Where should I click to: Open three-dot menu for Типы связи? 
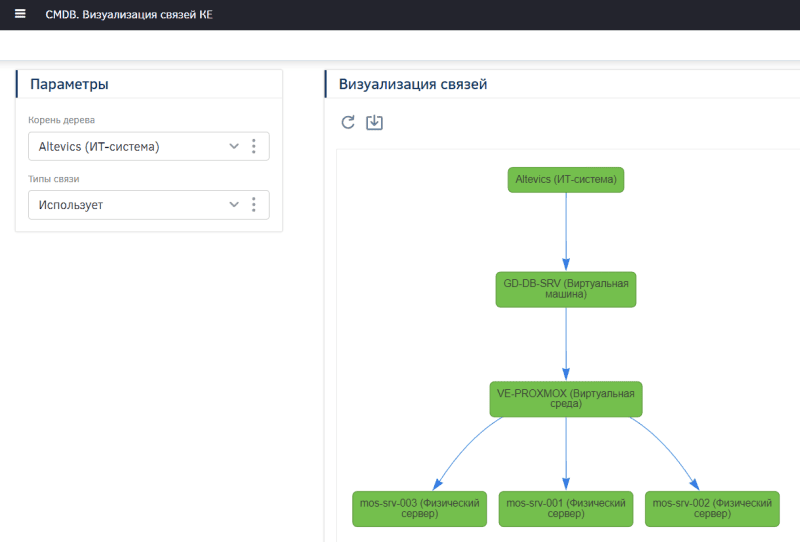click(x=254, y=205)
